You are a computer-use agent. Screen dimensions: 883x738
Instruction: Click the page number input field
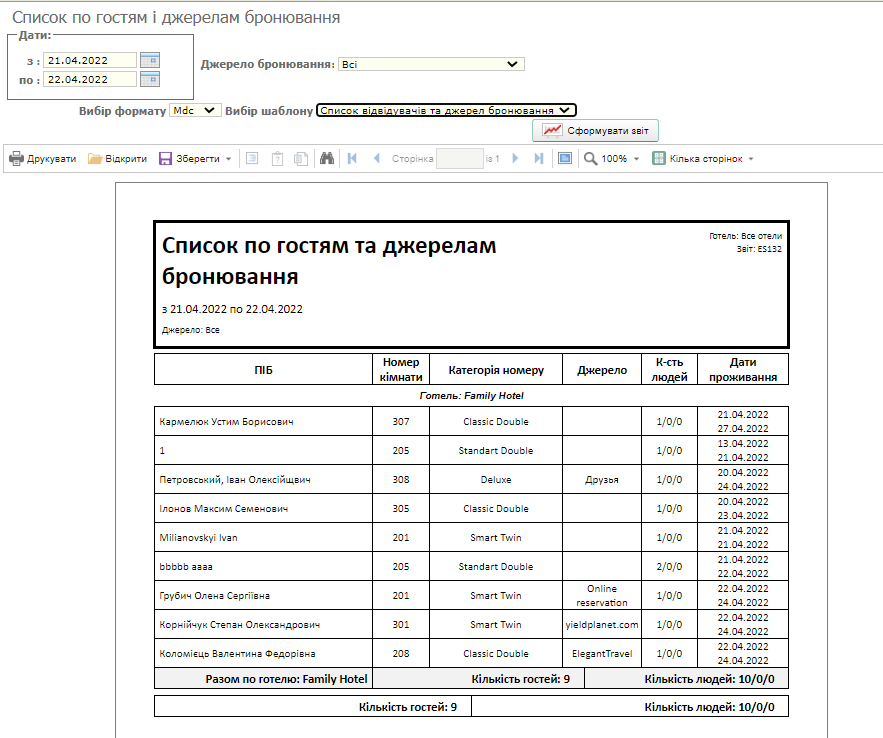(459, 159)
